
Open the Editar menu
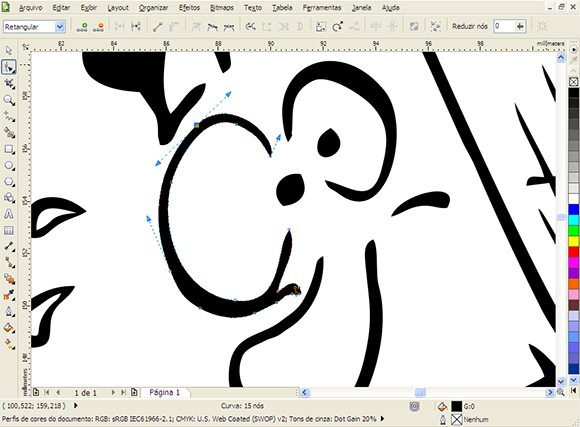tap(61, 7)
